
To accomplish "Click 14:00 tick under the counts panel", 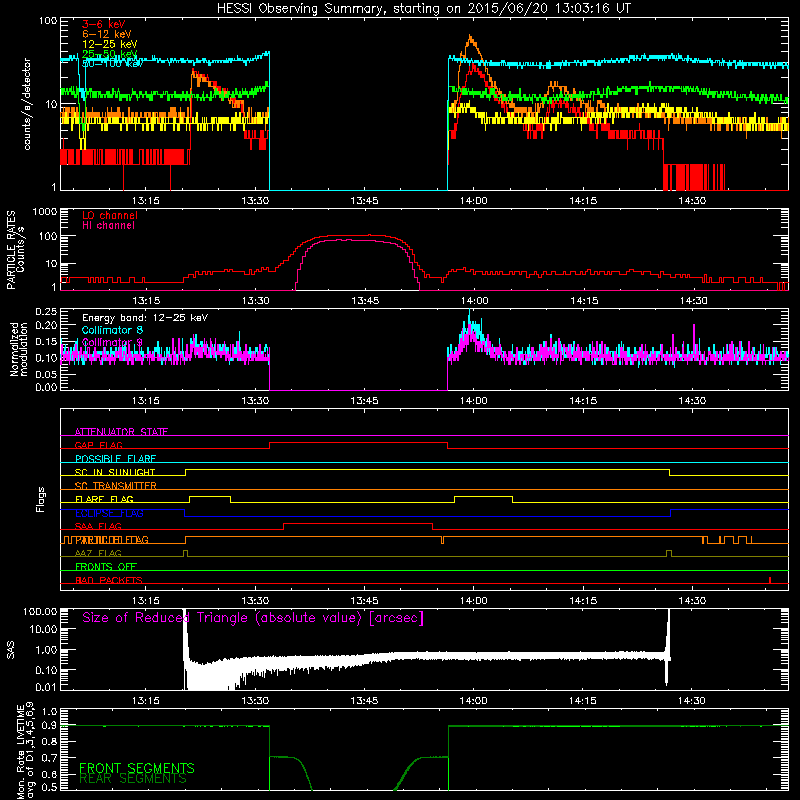I will click(x=473, y=201).
